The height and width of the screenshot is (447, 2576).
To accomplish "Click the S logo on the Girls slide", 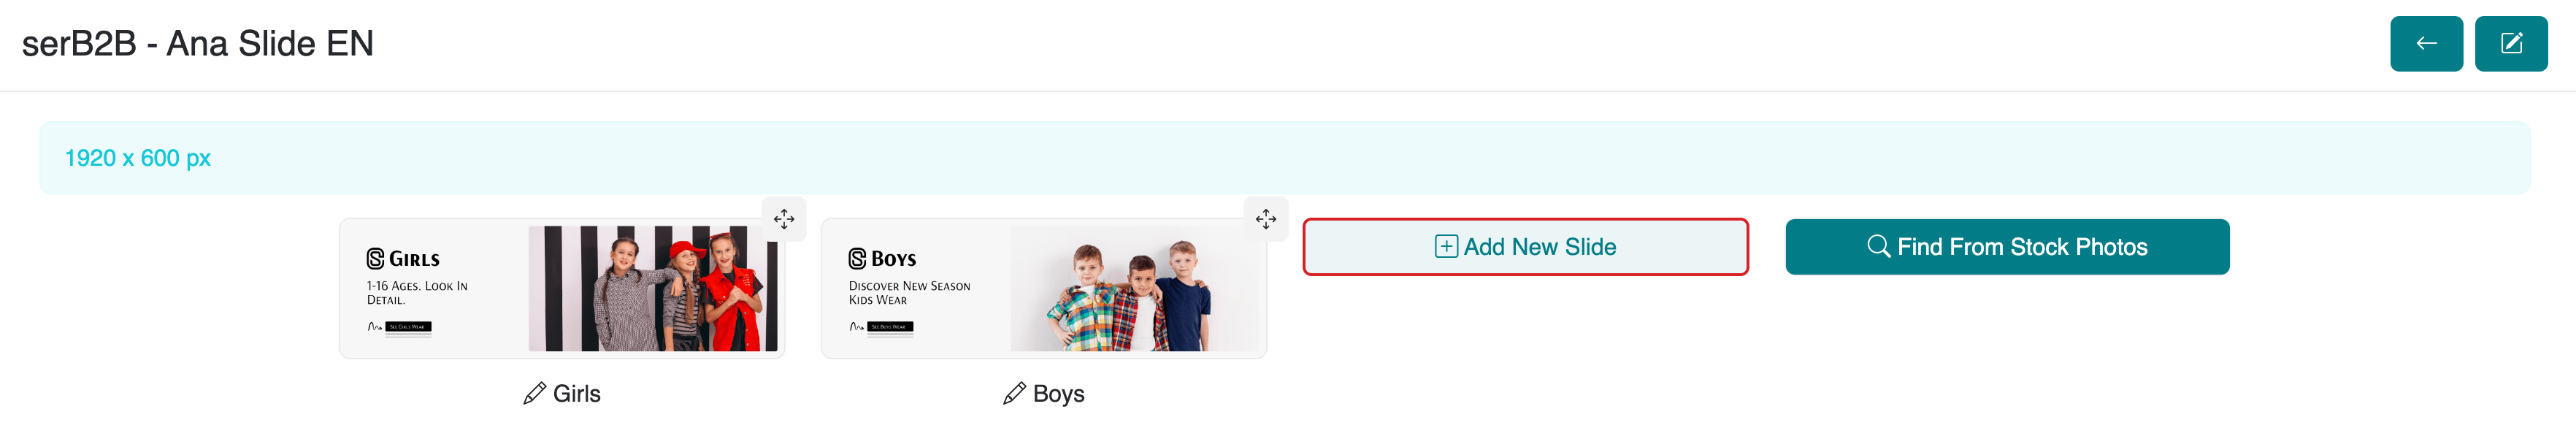I will coord(375,259).
